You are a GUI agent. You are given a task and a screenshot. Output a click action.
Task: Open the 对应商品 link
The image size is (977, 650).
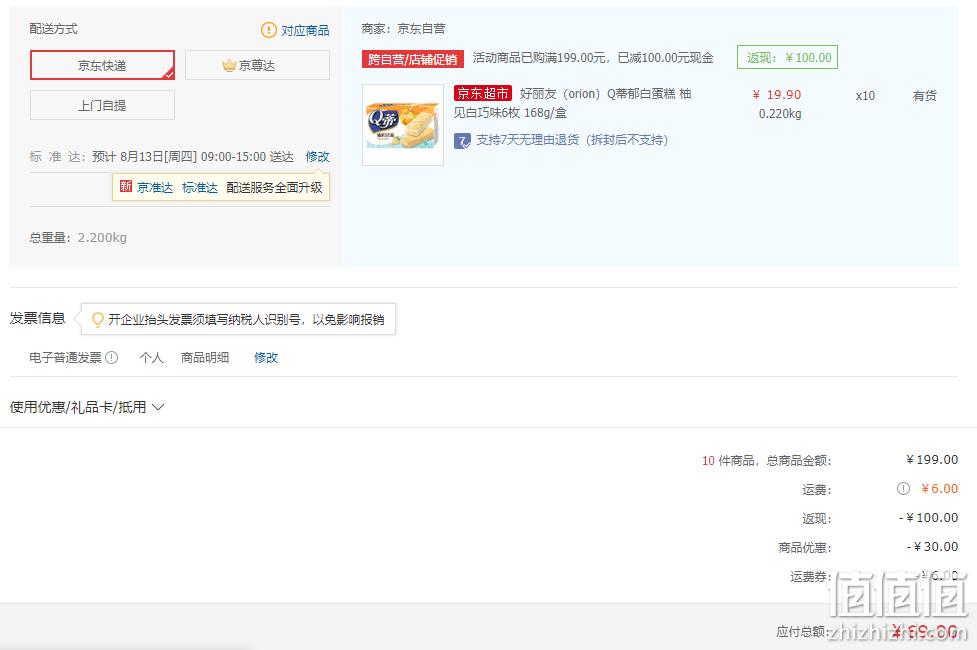305,31
